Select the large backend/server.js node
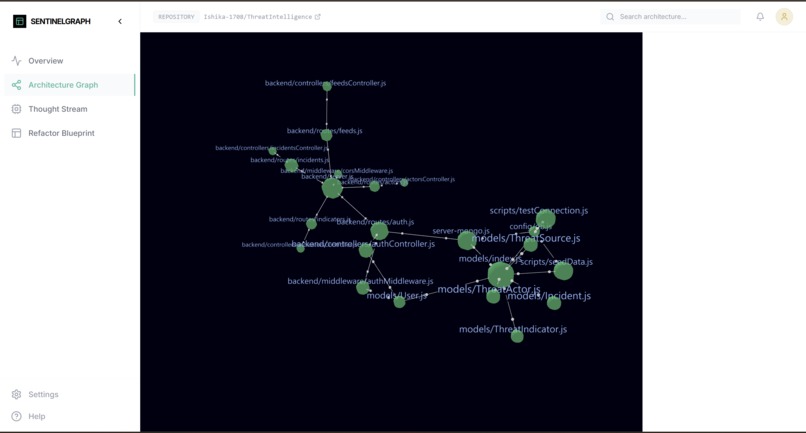The height and width of the screenshot is (433, 806). pyautogui.click(x=332, y=188)
